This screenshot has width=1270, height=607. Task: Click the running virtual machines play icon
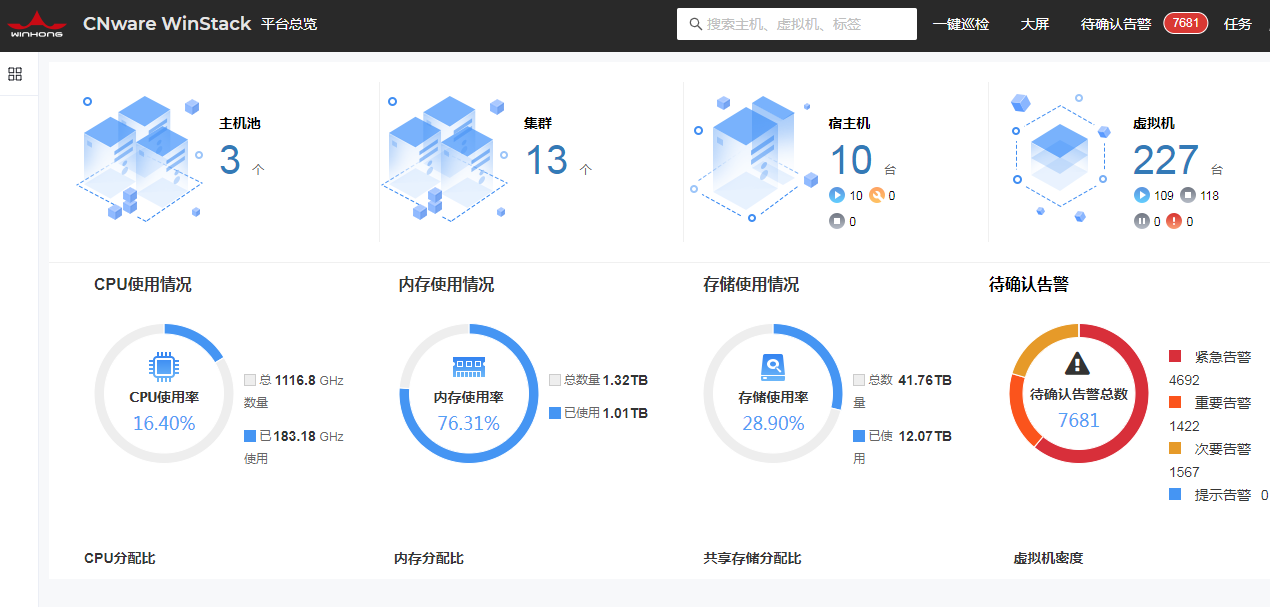click(x=1141, y=196)
